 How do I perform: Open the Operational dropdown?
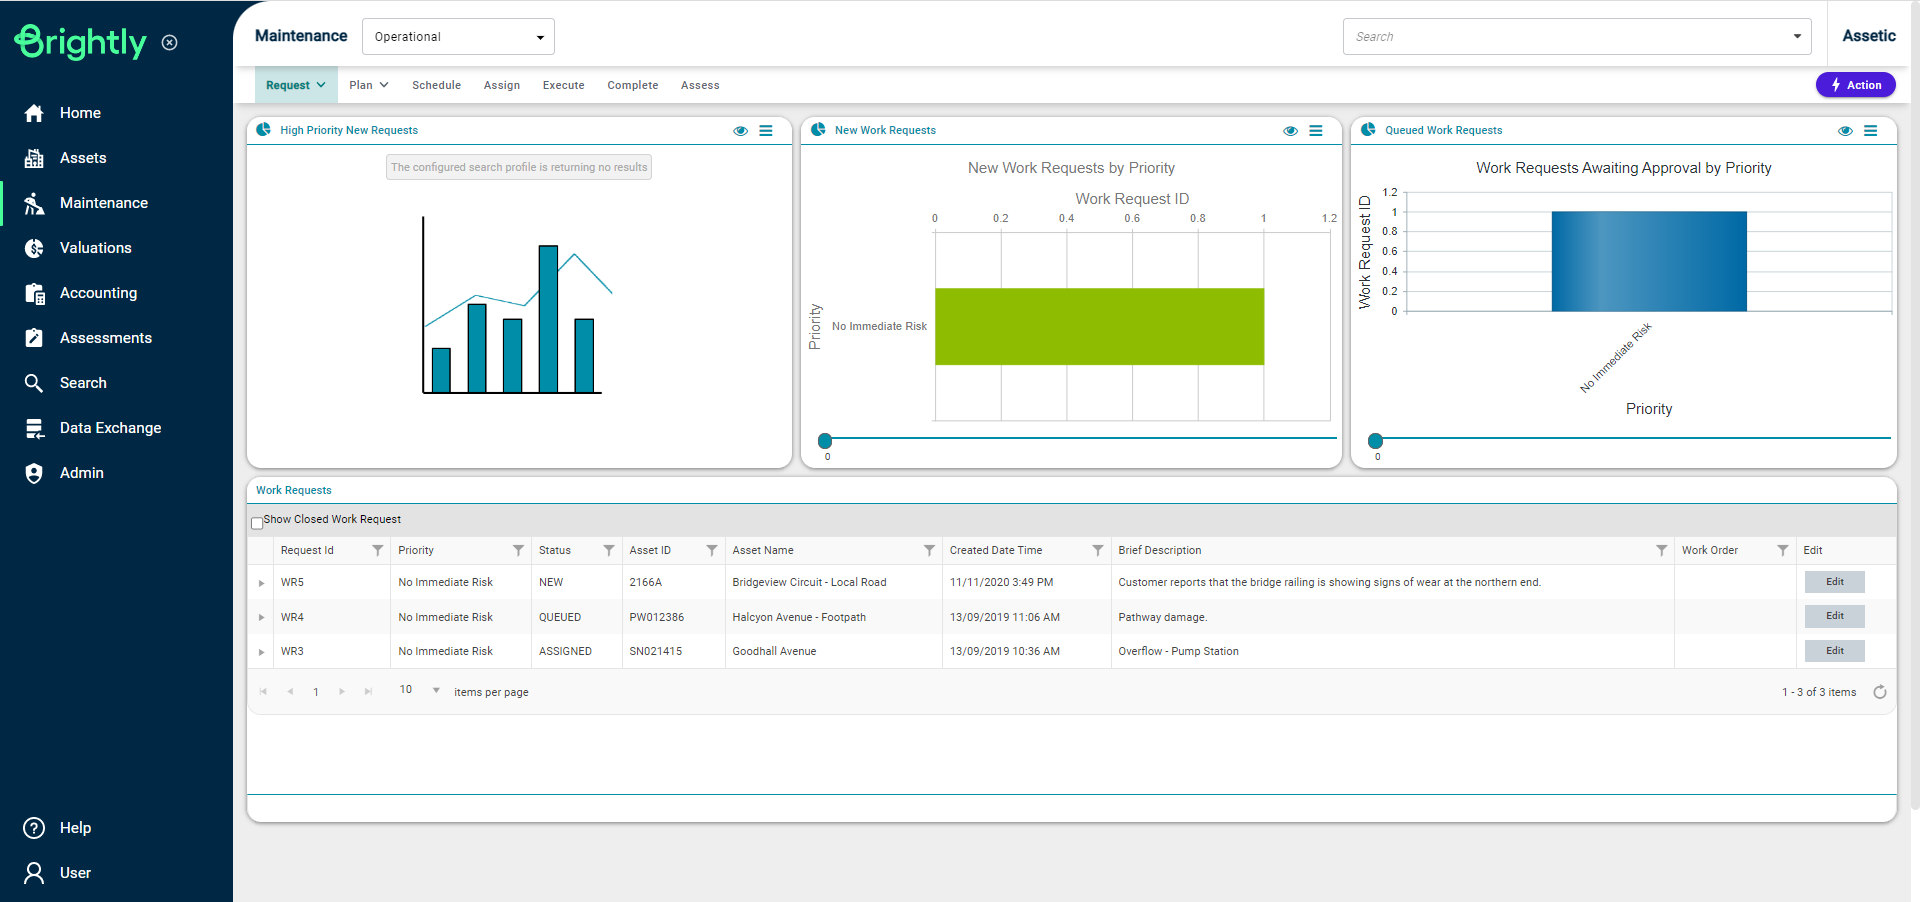(458, 37)
